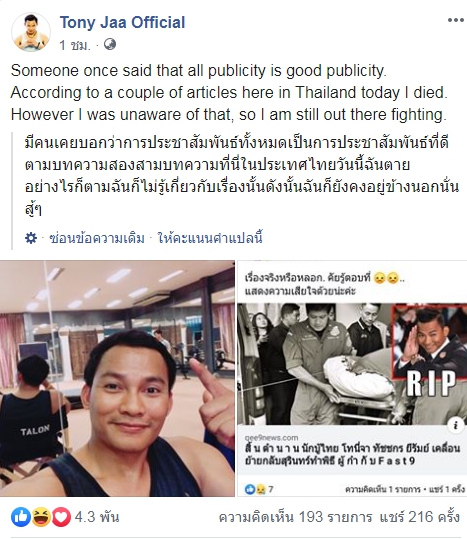
Task: Click the info icon on the article image
Action: [455, 426]
